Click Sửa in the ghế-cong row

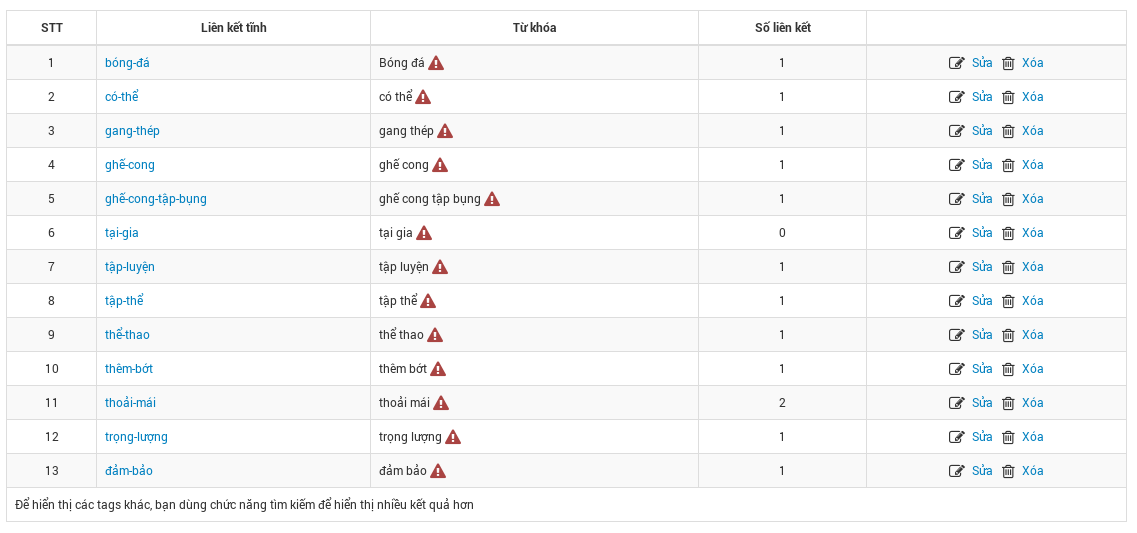[982, 165]
